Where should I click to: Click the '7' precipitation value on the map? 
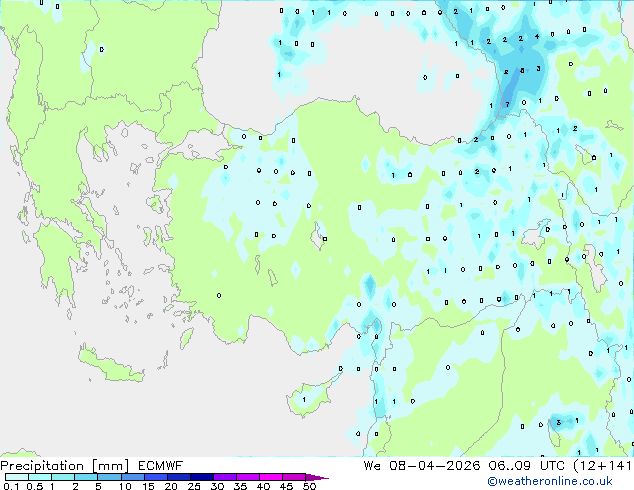(x=507, y=104)
